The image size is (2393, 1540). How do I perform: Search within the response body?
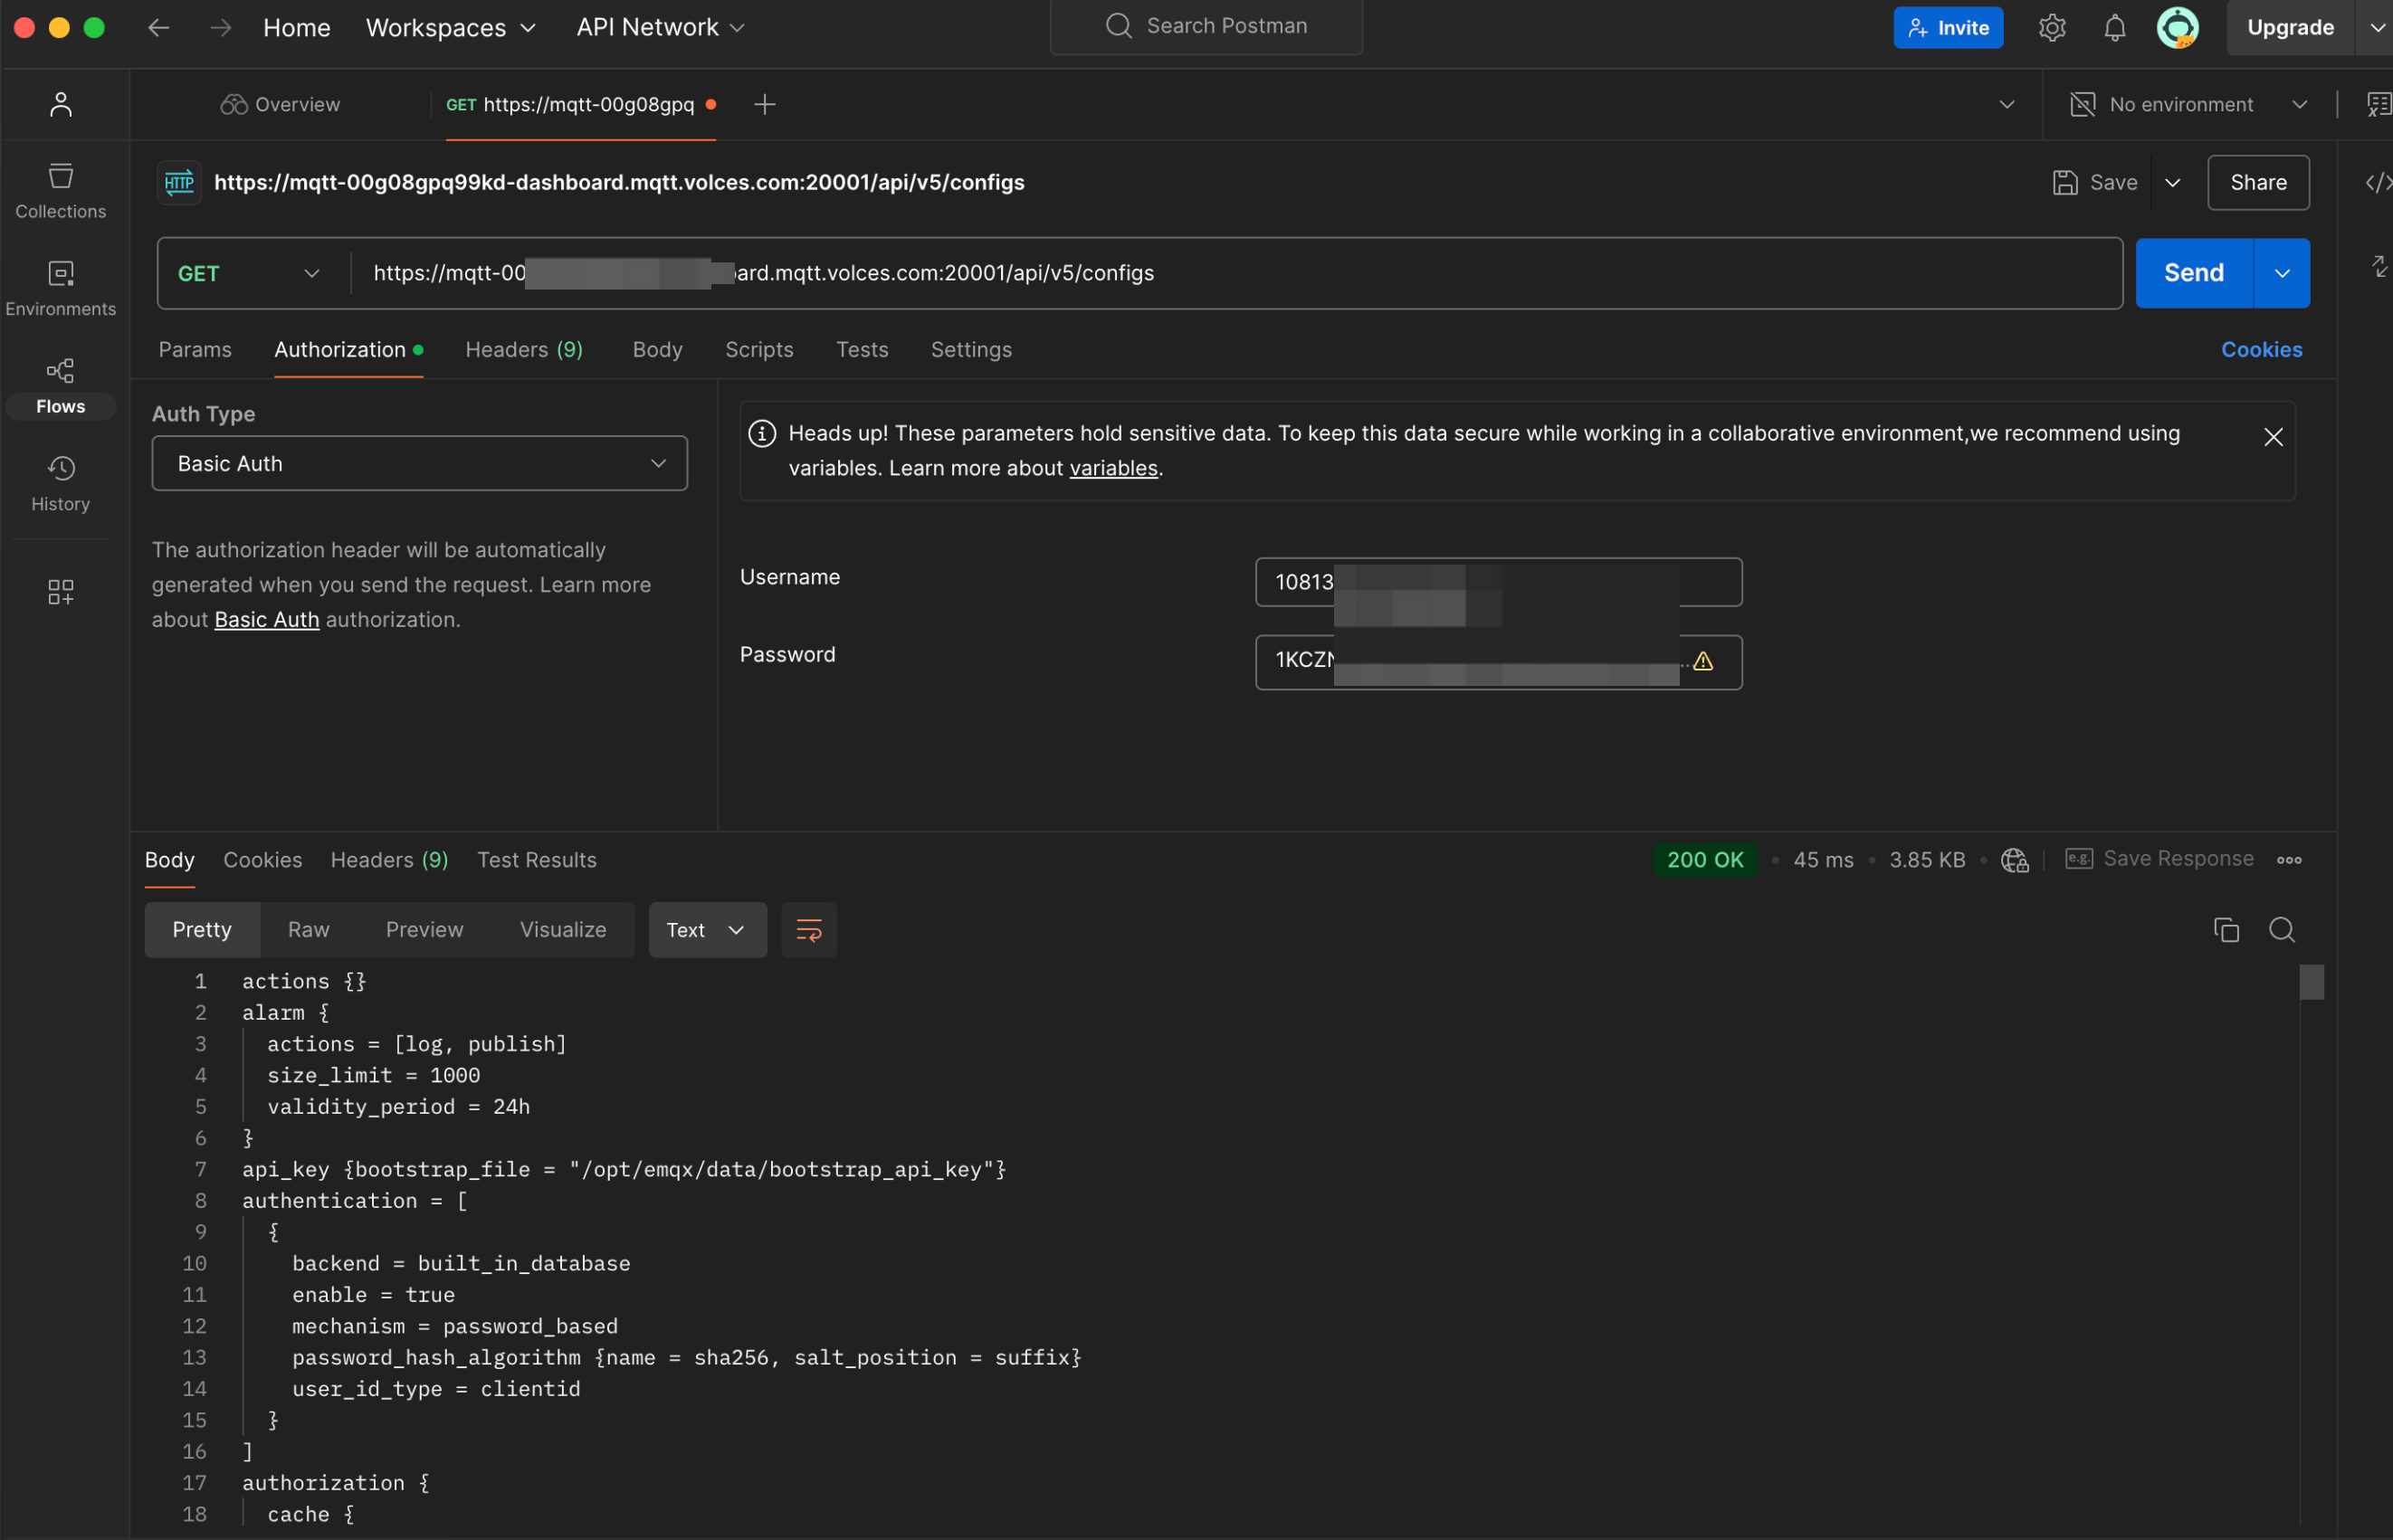click(x=2281, y=930)
